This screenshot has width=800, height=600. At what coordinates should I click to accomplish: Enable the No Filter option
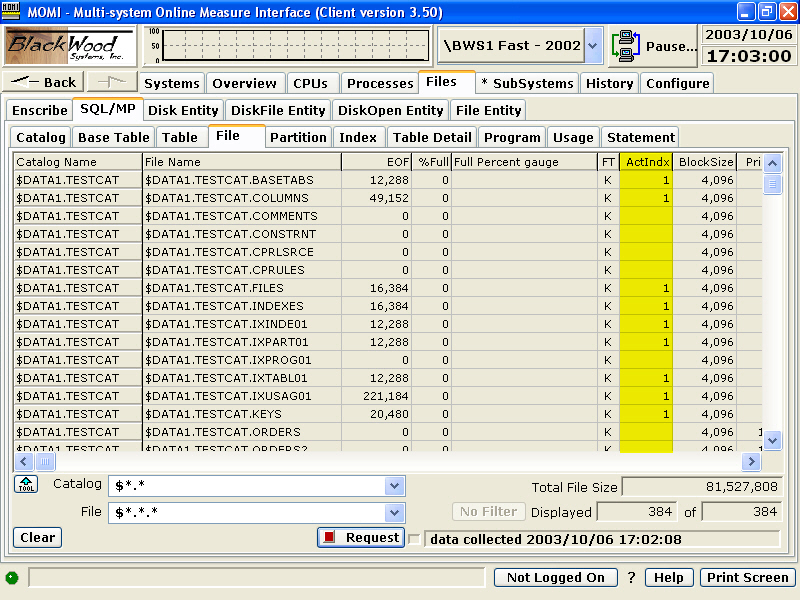(x=488, y=511)
